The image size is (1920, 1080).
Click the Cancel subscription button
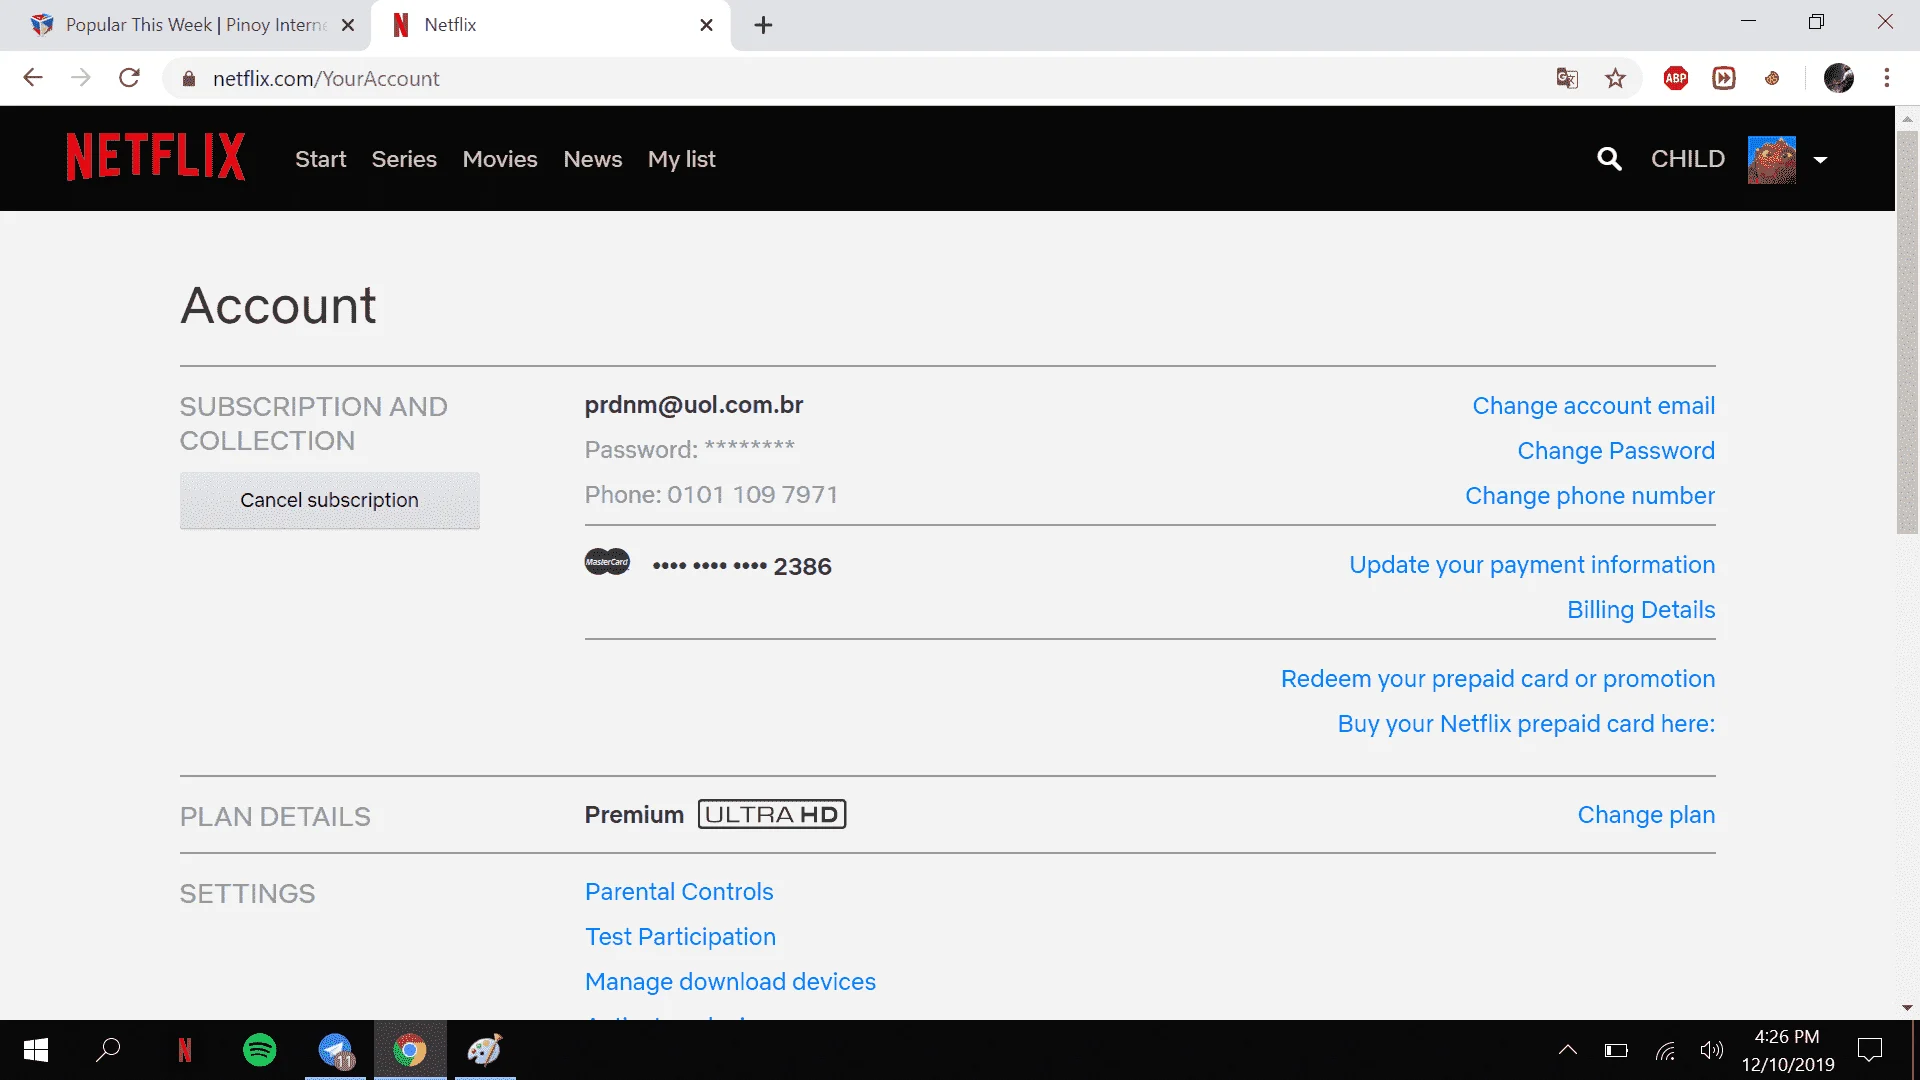[330, 500]
